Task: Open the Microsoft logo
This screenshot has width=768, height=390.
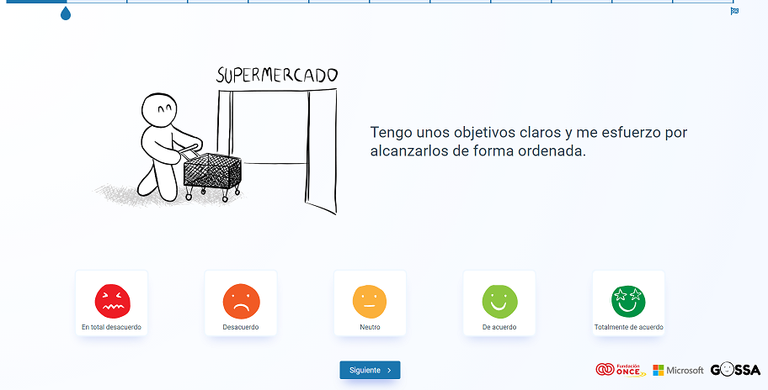Action: coord(678,370)
